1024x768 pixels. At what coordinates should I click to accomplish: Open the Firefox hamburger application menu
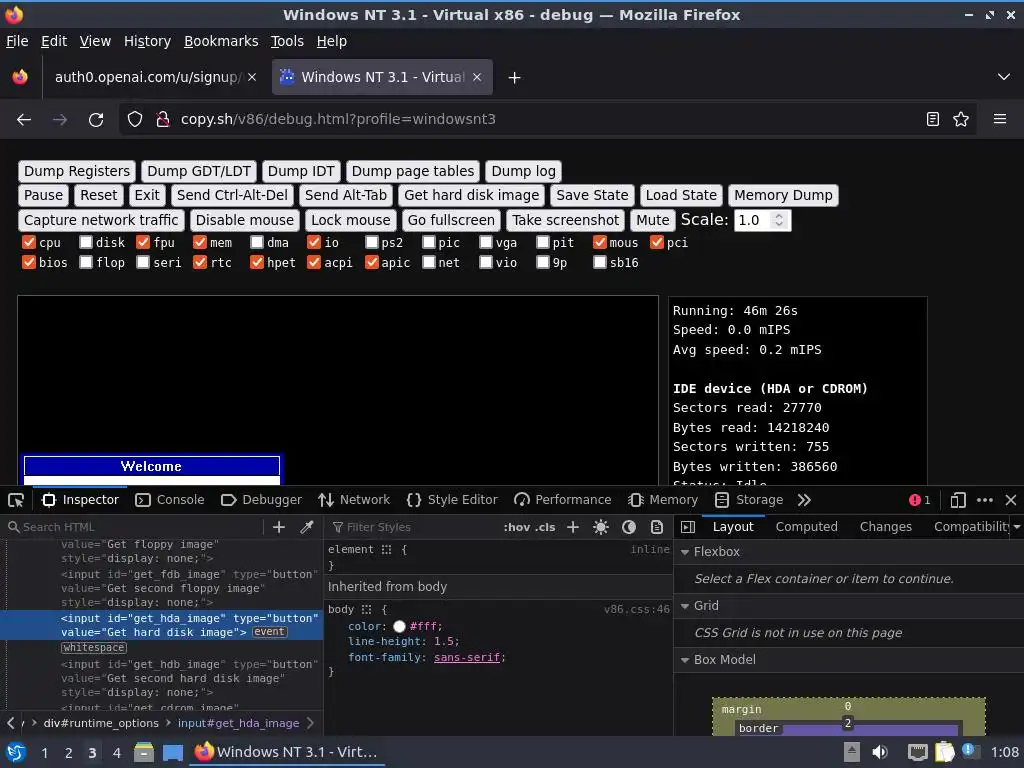[999, 120]
